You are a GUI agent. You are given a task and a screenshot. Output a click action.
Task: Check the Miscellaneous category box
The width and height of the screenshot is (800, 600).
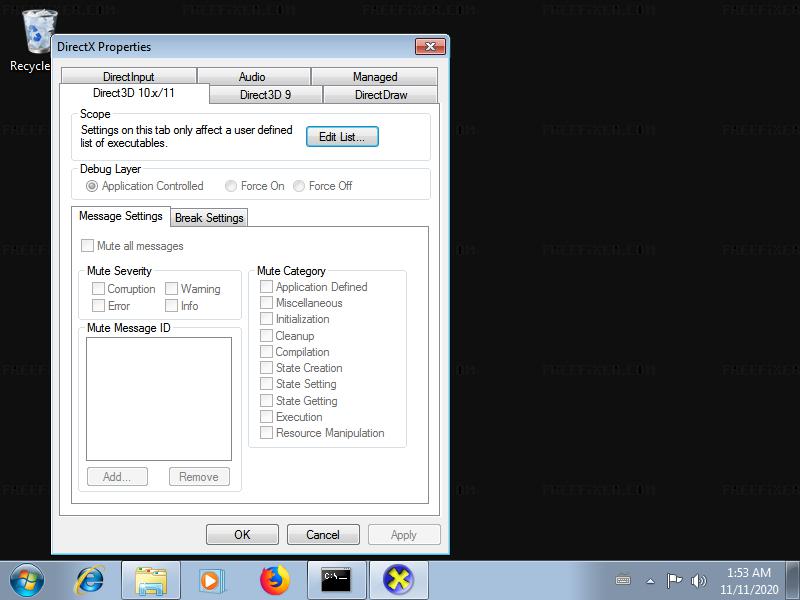[x=302, y=303]
